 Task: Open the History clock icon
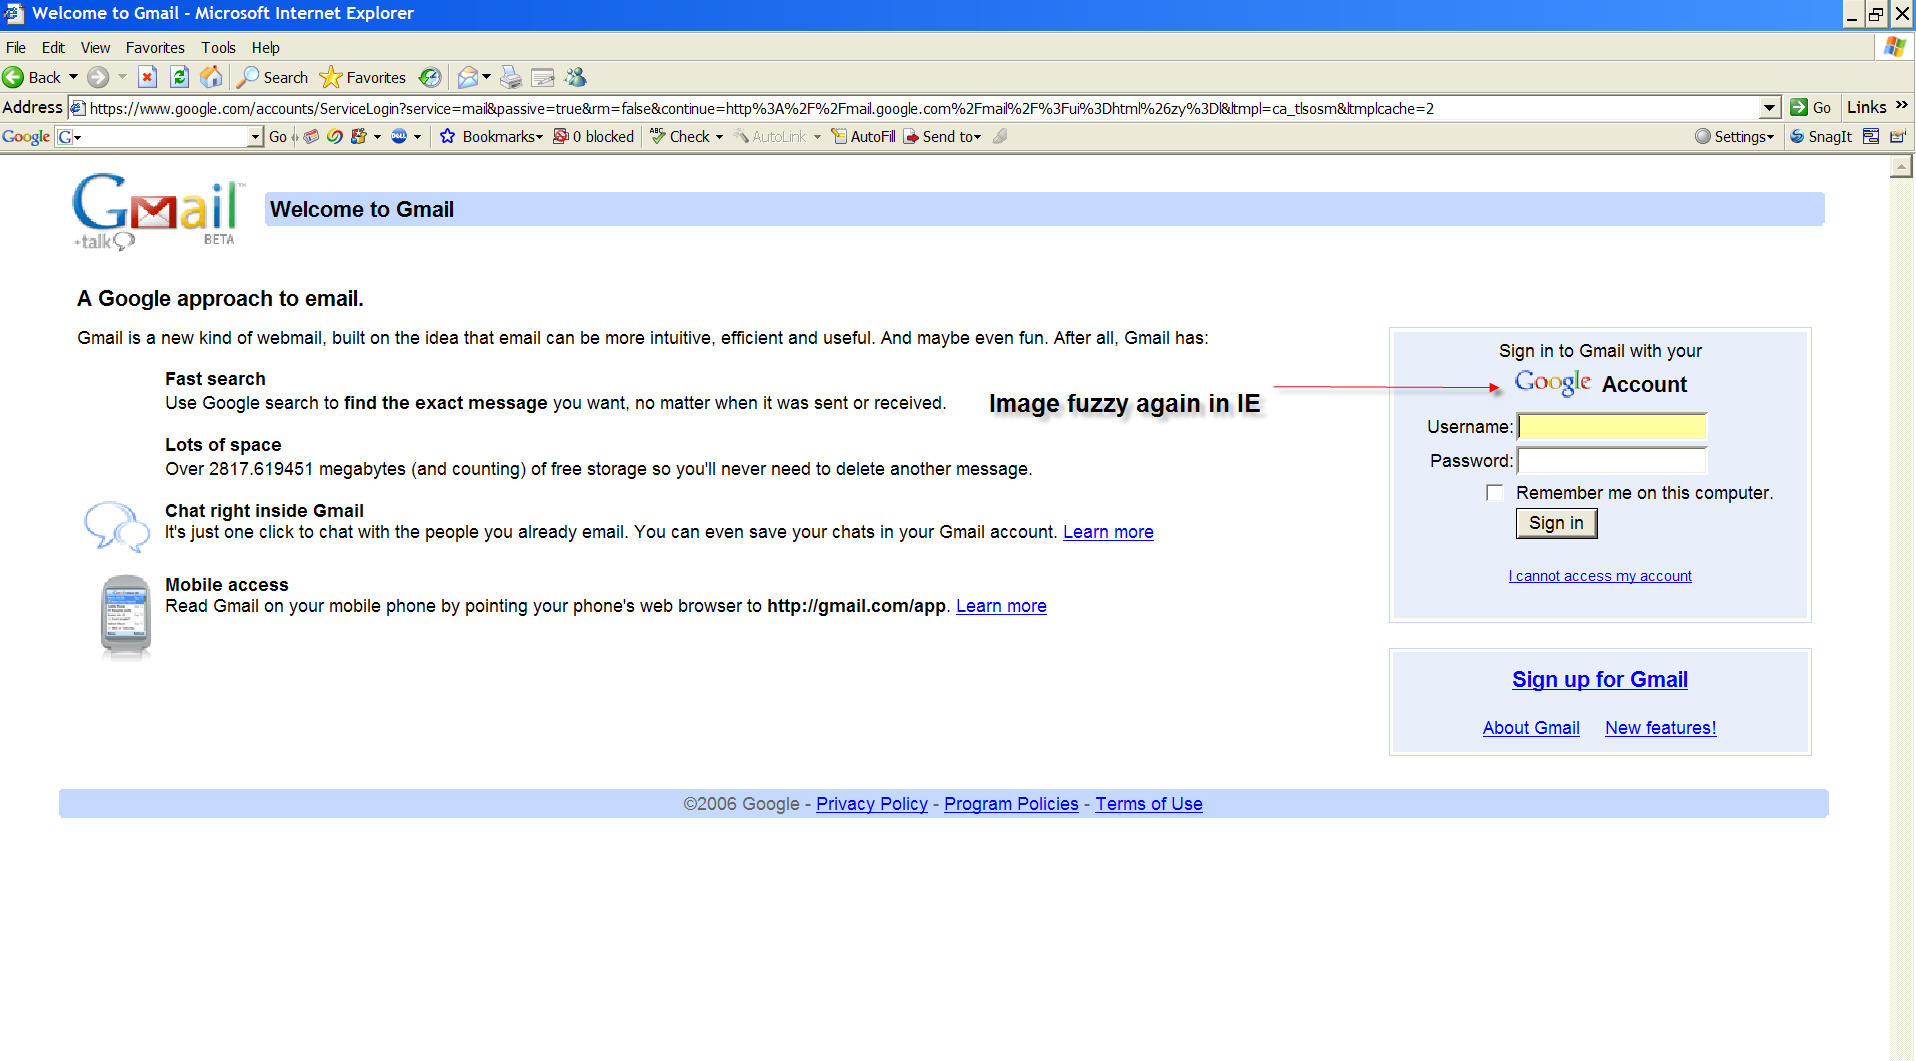point(430,77)
